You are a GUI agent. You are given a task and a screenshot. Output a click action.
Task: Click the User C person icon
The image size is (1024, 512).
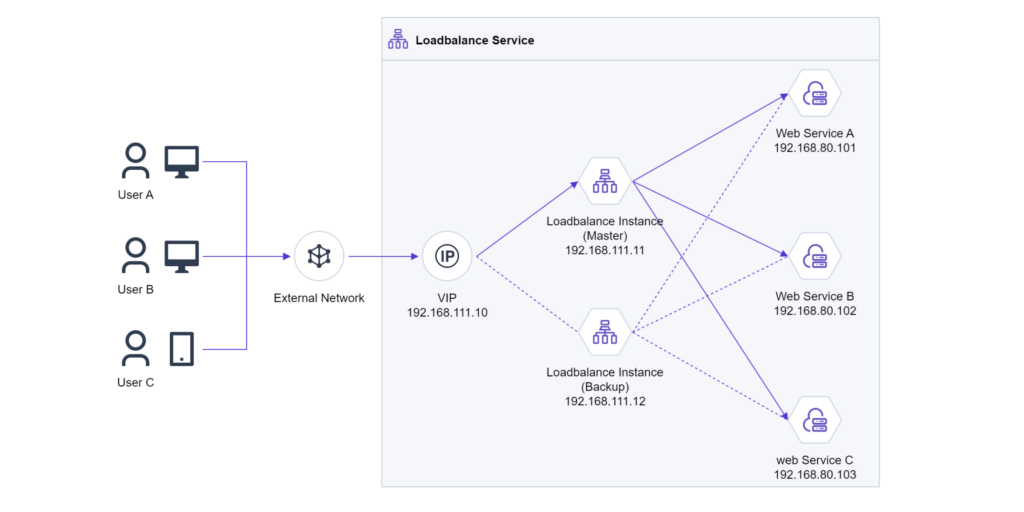[135, 349]
